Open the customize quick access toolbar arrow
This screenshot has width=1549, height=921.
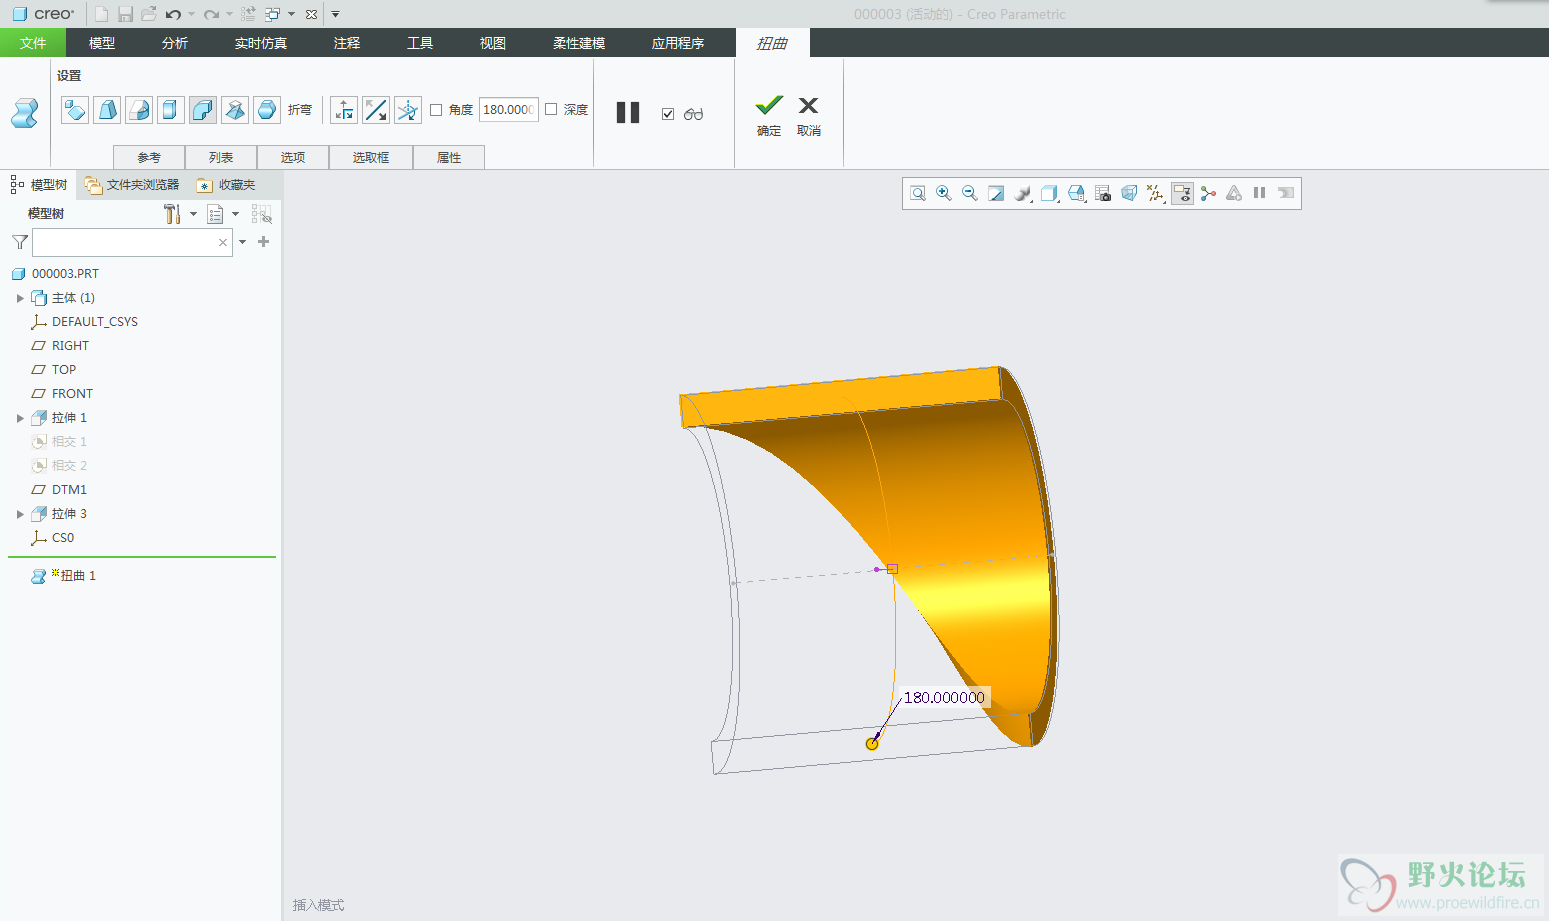(336, 14)
